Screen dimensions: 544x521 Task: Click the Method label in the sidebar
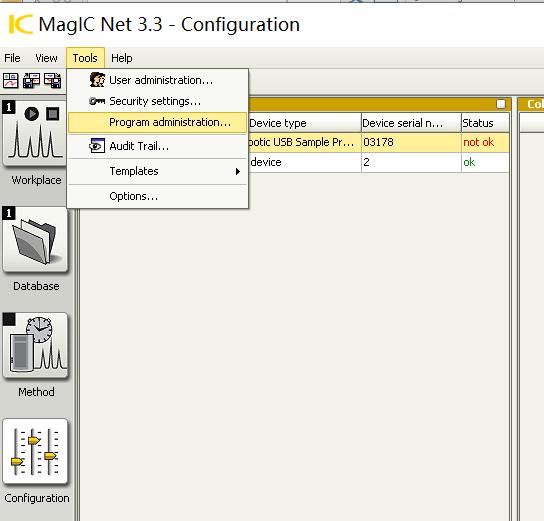(x=36, y=392)
